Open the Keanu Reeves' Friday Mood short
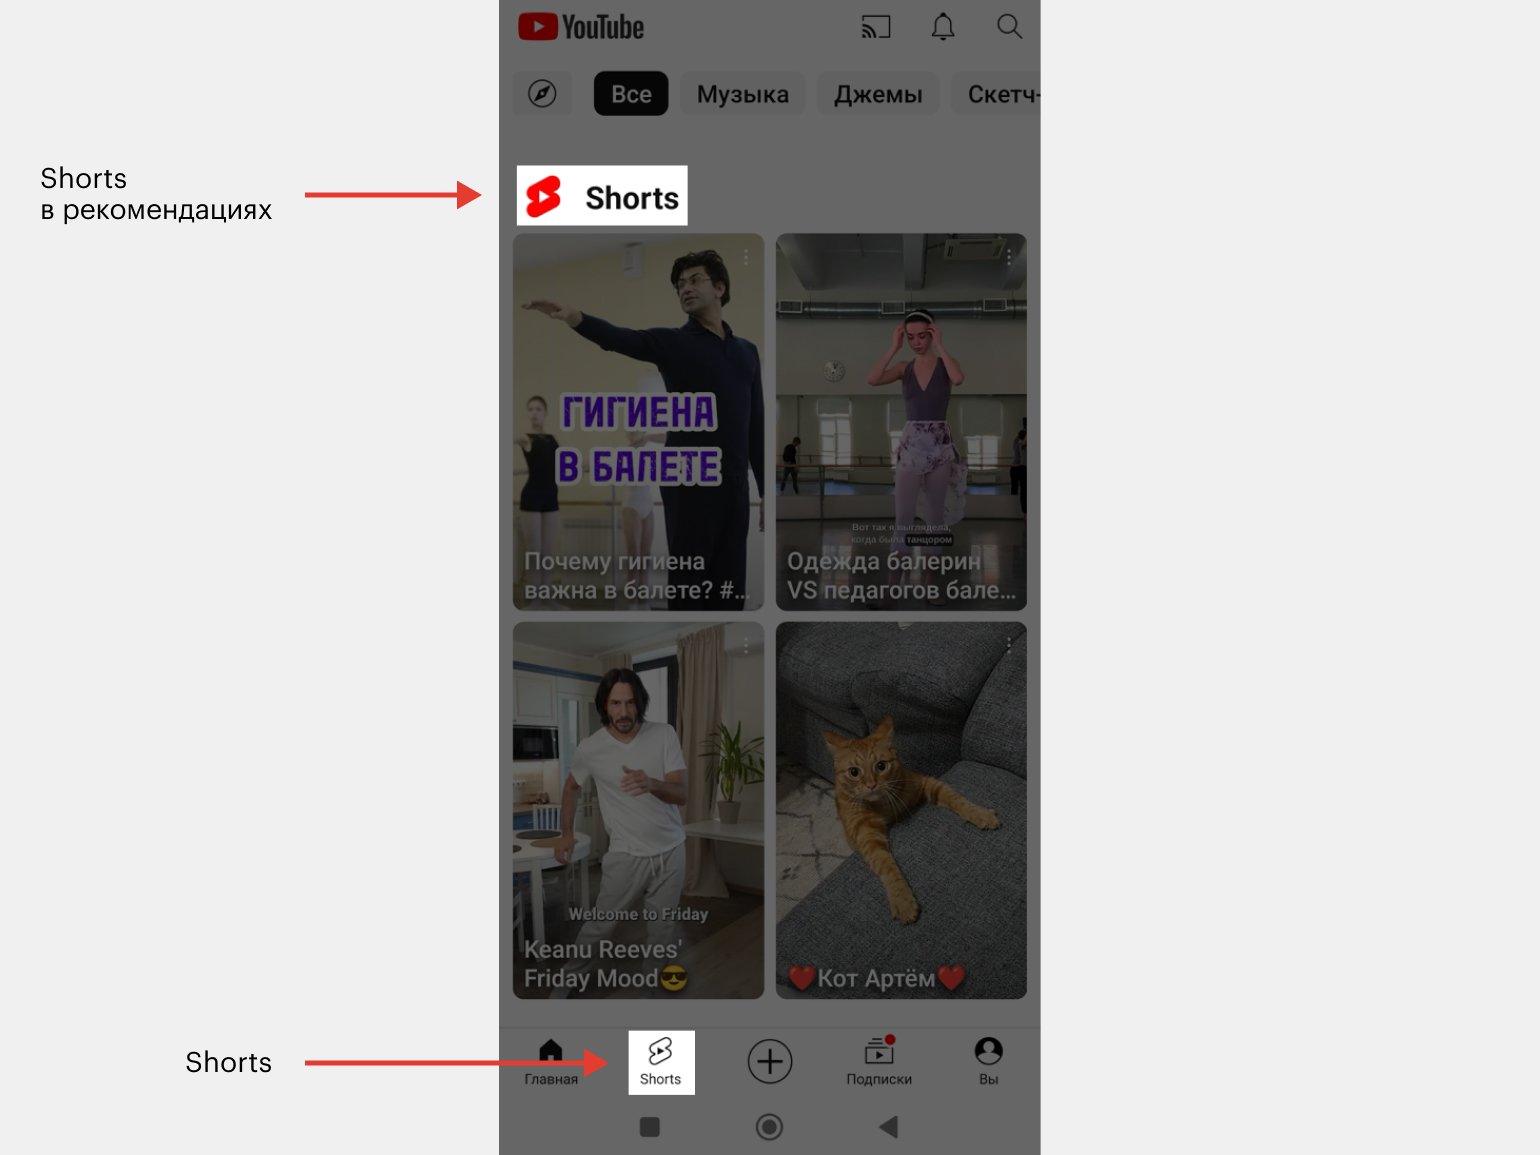The height and width of the screenshot is (1155, 1540). [x=638, y=810]
